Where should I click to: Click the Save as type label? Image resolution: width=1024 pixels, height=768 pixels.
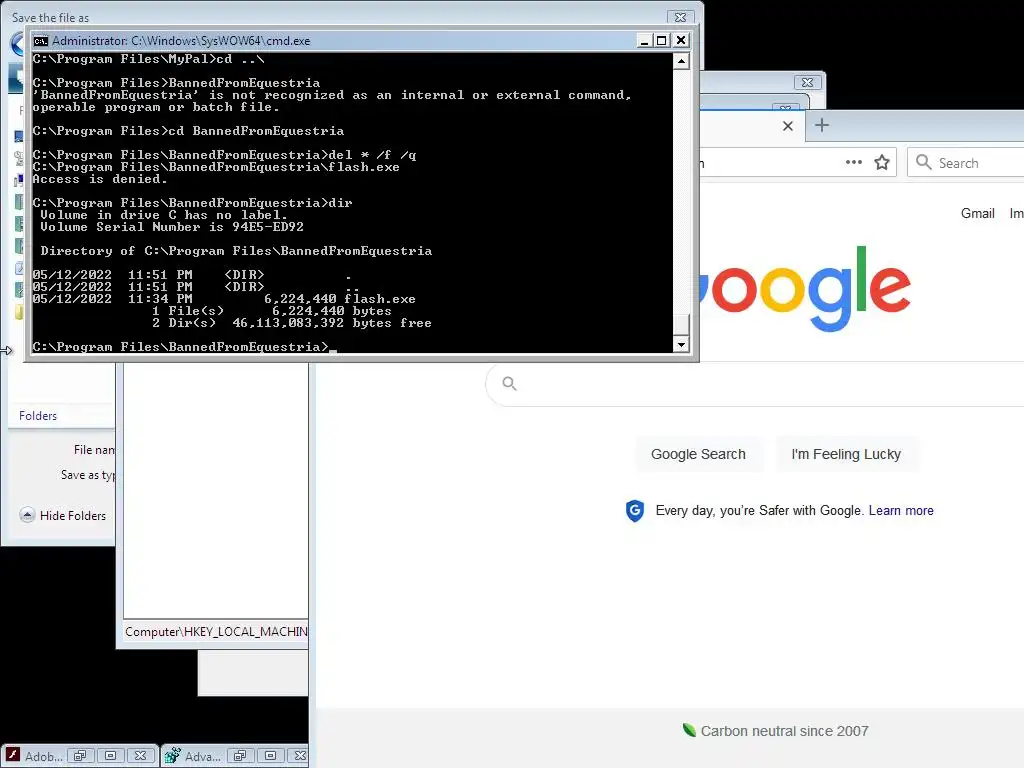[88, 475]
